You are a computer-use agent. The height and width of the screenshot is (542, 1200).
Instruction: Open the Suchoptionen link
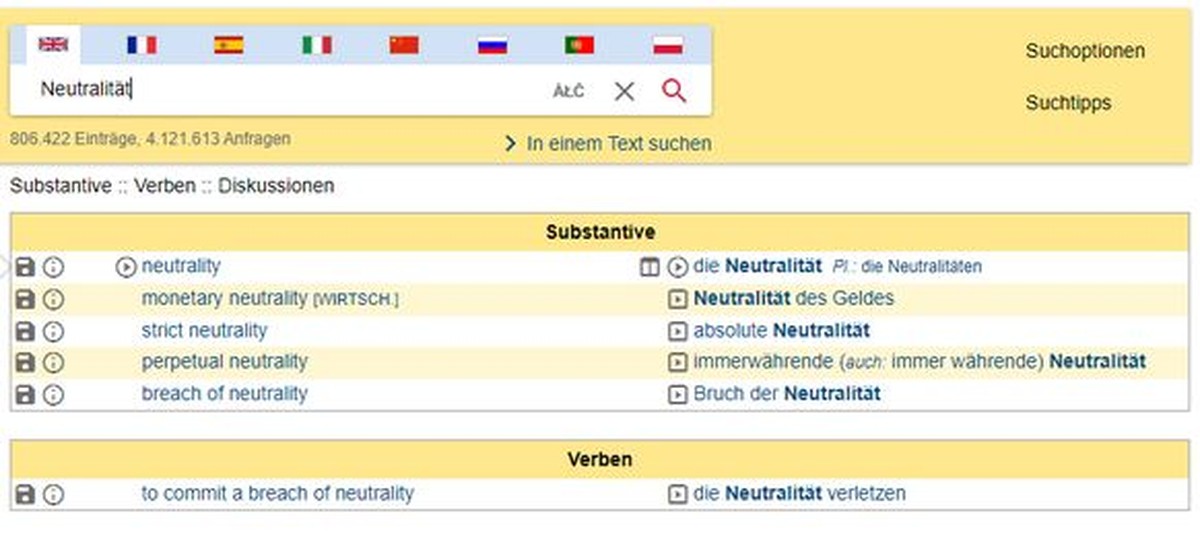1085,51
